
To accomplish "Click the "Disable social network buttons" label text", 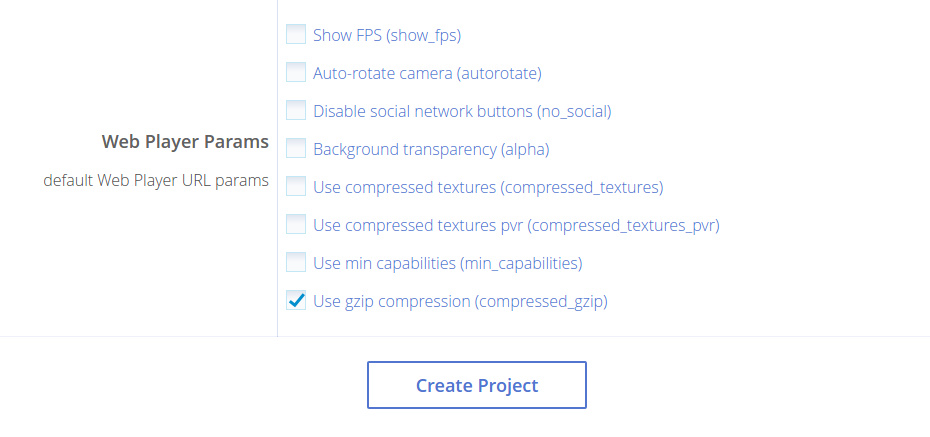I will pos(423,111).
